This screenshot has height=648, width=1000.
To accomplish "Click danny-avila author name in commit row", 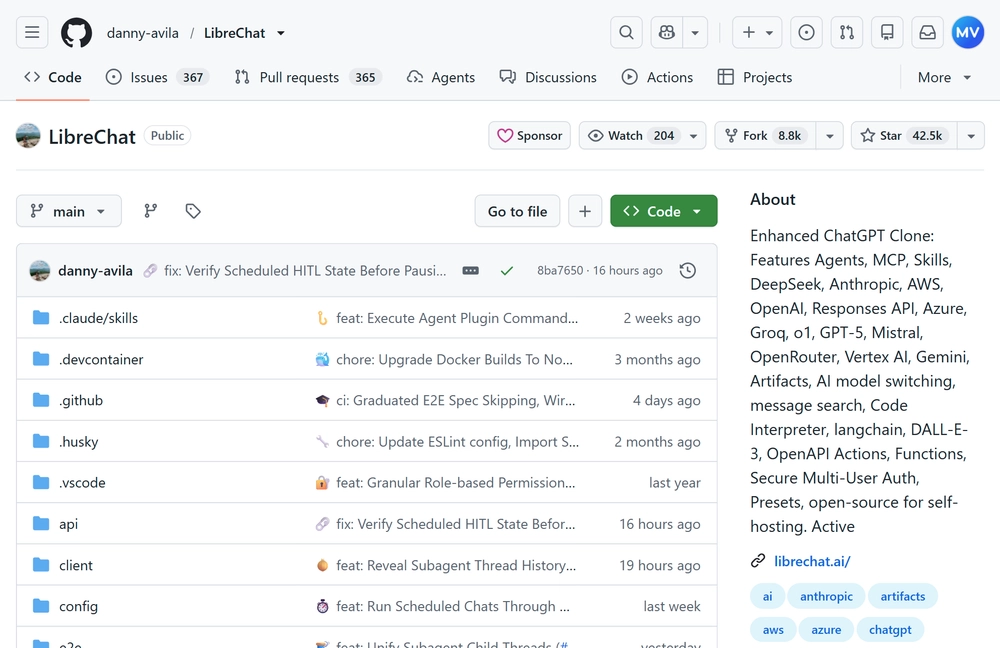I will (x=95, y=270).
